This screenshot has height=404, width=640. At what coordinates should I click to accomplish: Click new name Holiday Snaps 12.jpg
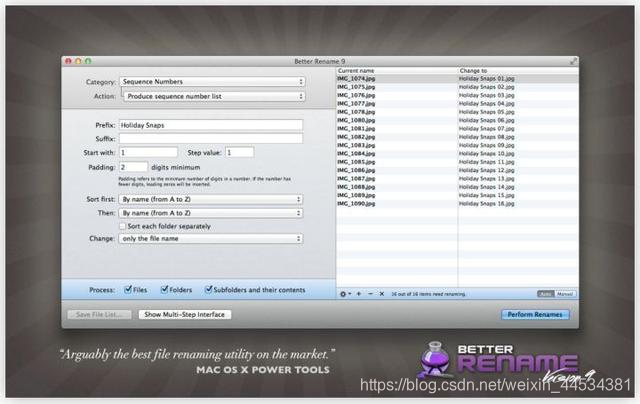[x=487, y=170]
